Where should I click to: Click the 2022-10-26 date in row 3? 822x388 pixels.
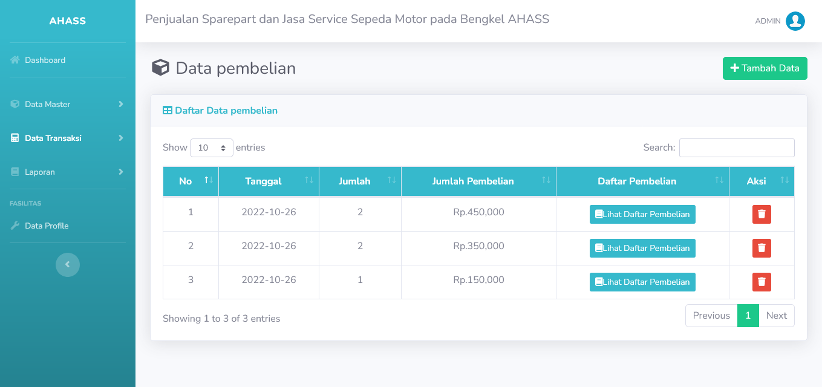tap(269, 280)
